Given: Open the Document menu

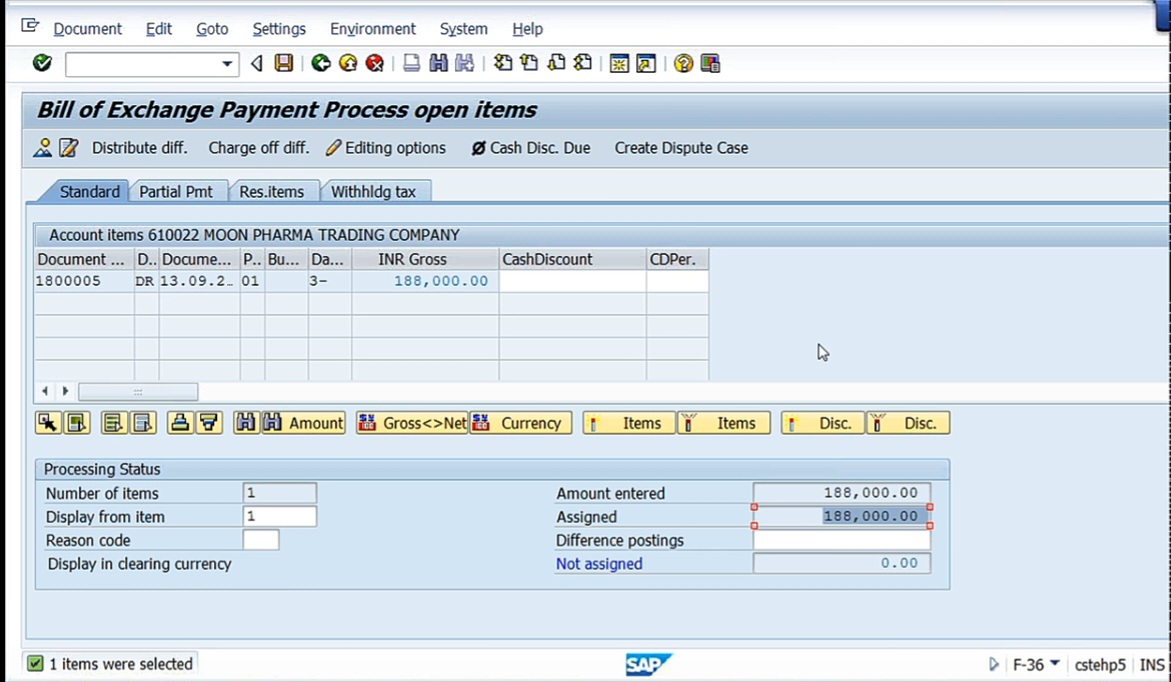Looking at the screenshot, I should click(87, 29).
